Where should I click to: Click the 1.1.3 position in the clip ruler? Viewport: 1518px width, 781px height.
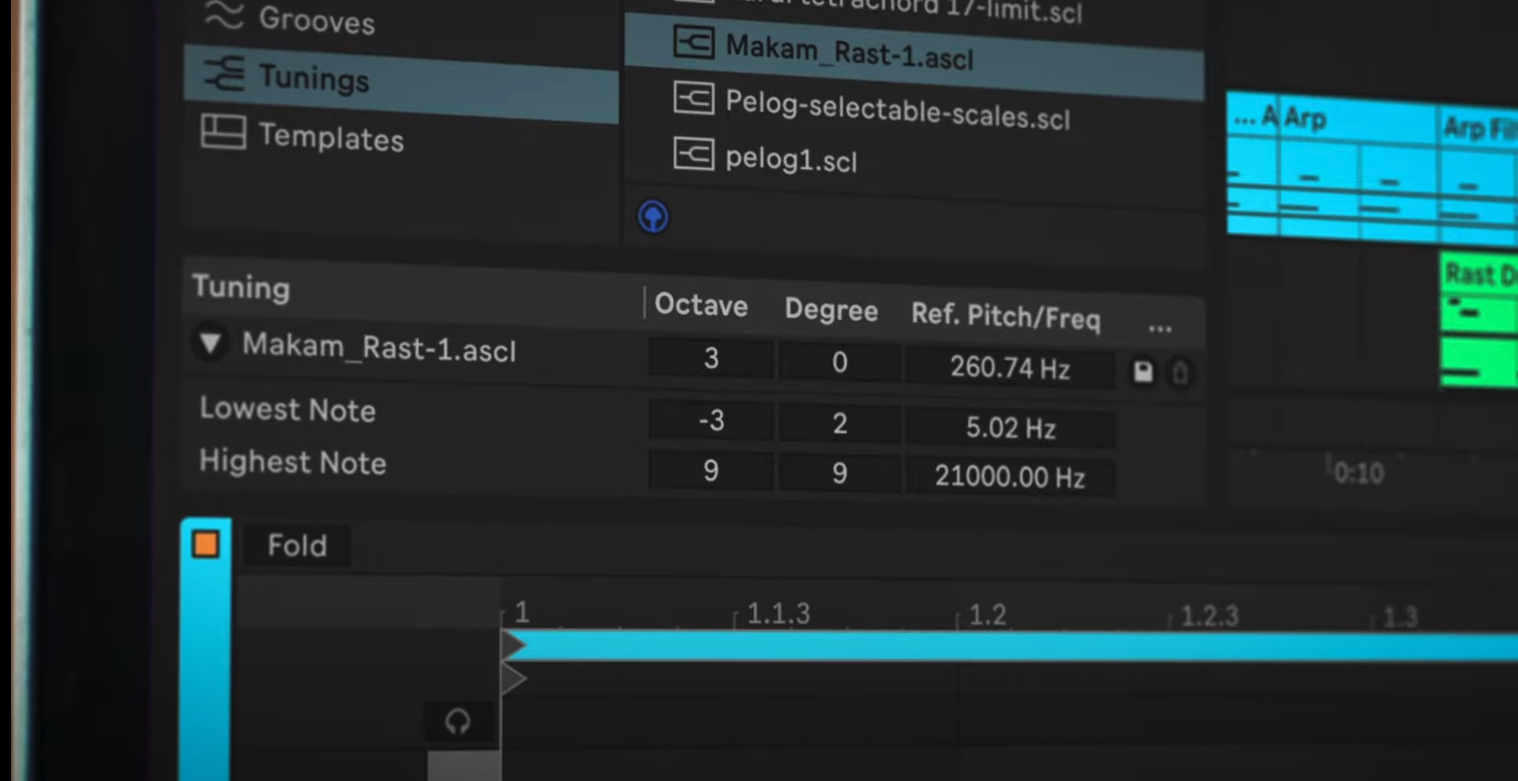(778, 613)
